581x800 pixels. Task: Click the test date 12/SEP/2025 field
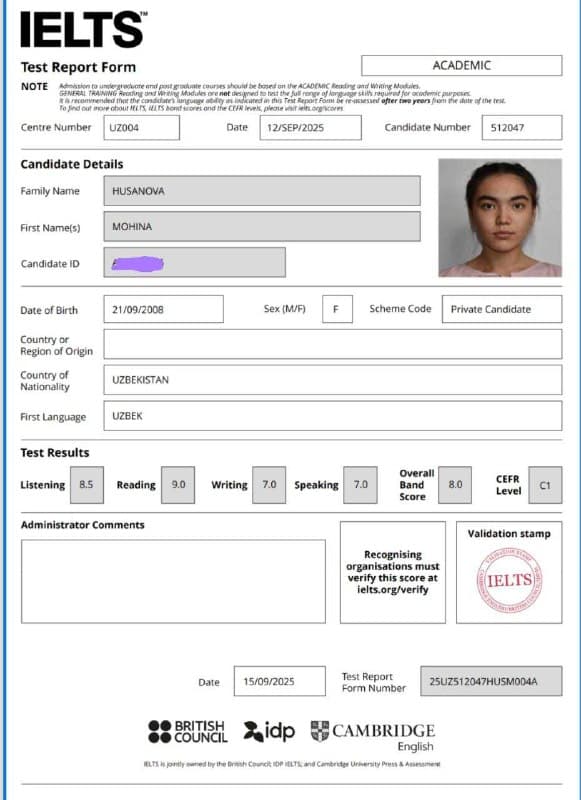click(310, 128)
